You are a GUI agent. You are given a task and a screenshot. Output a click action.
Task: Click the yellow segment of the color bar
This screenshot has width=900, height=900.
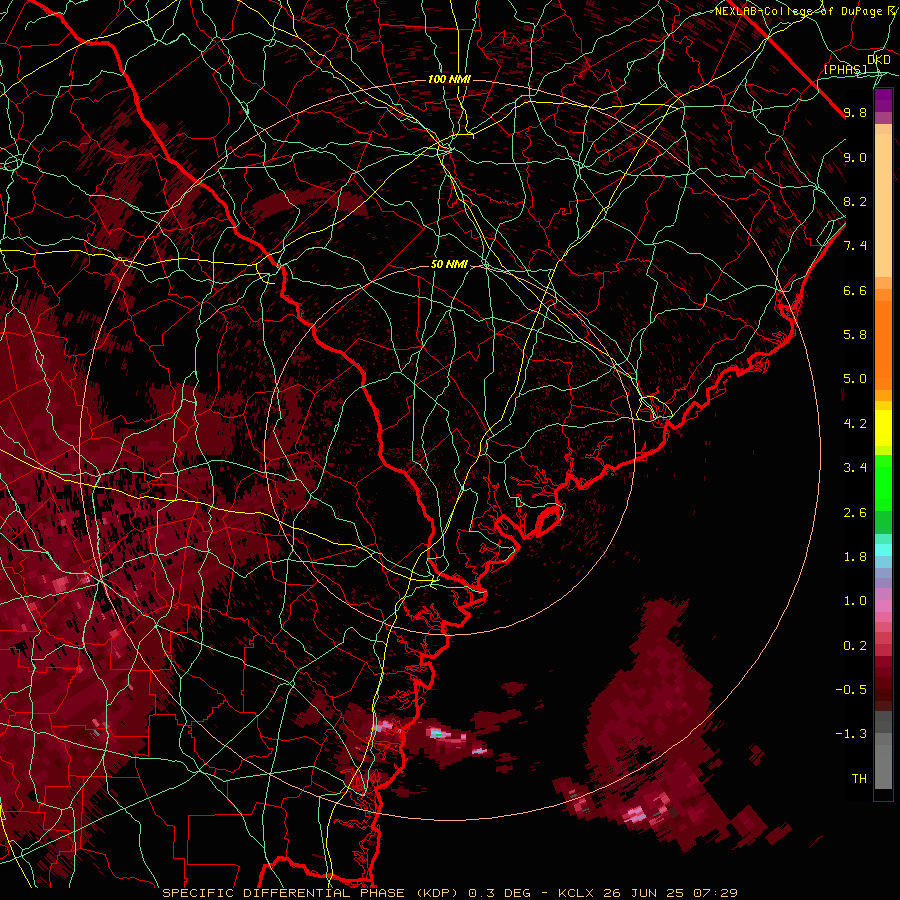point(883,428)
